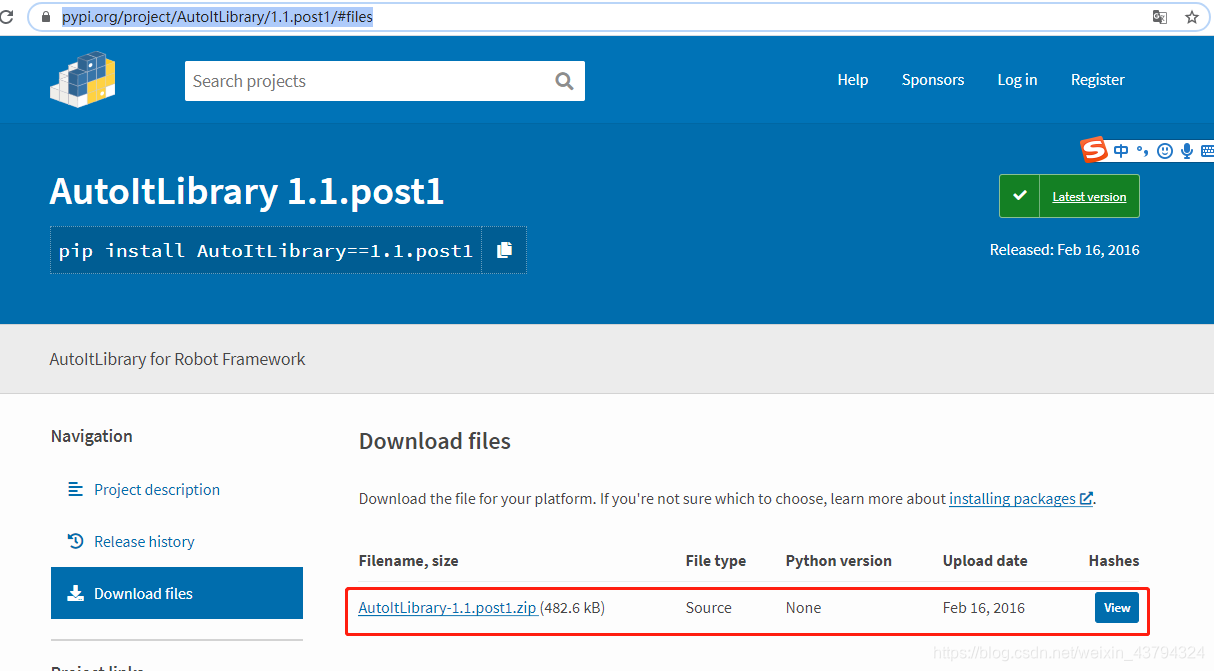Screen dimensions: 1214x671
Task: Click the address bar URL
Action: pos(217,17)
